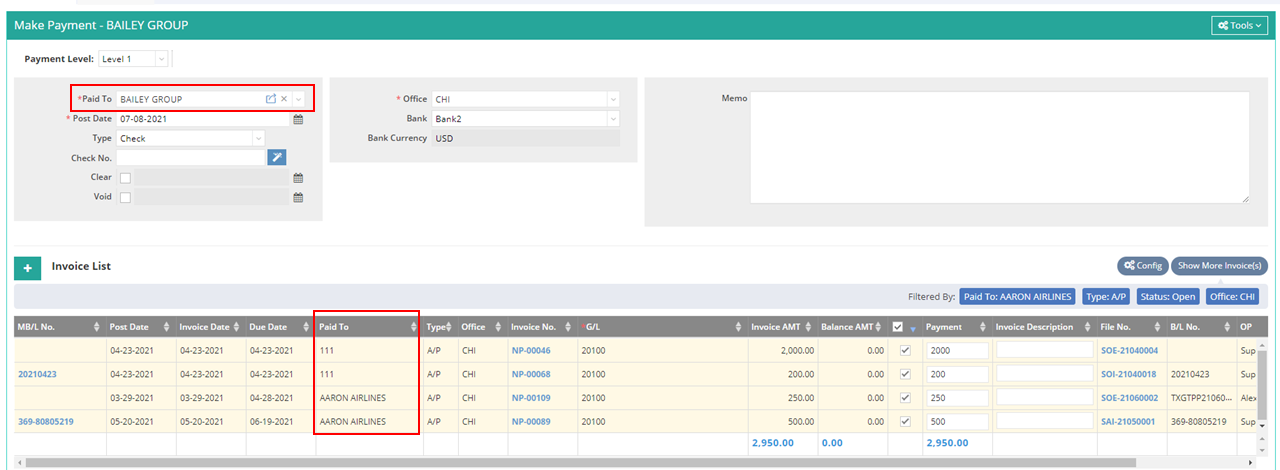Expand the Payment Level dropdown
Image resolution: width=1280 pixels, height=470 pixels.
(161, 59)
